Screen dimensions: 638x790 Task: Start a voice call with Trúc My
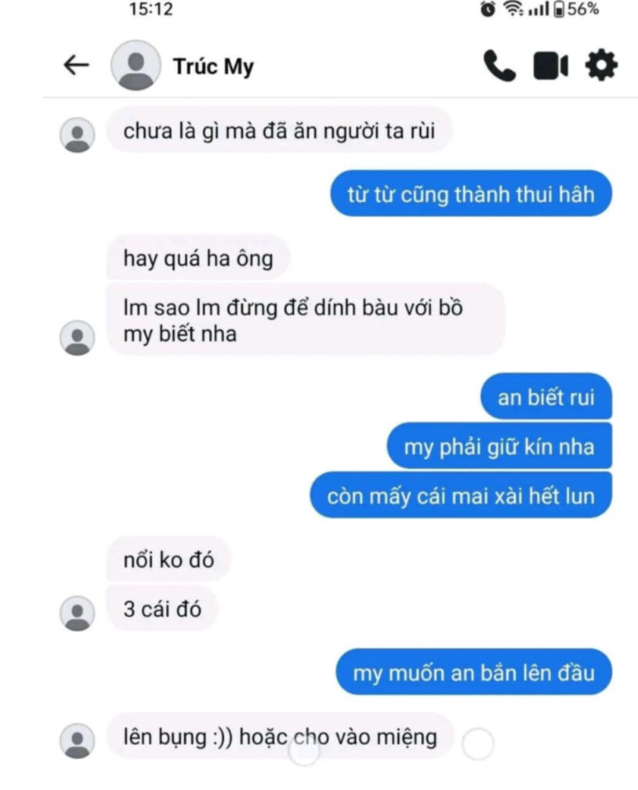(499, 65)
